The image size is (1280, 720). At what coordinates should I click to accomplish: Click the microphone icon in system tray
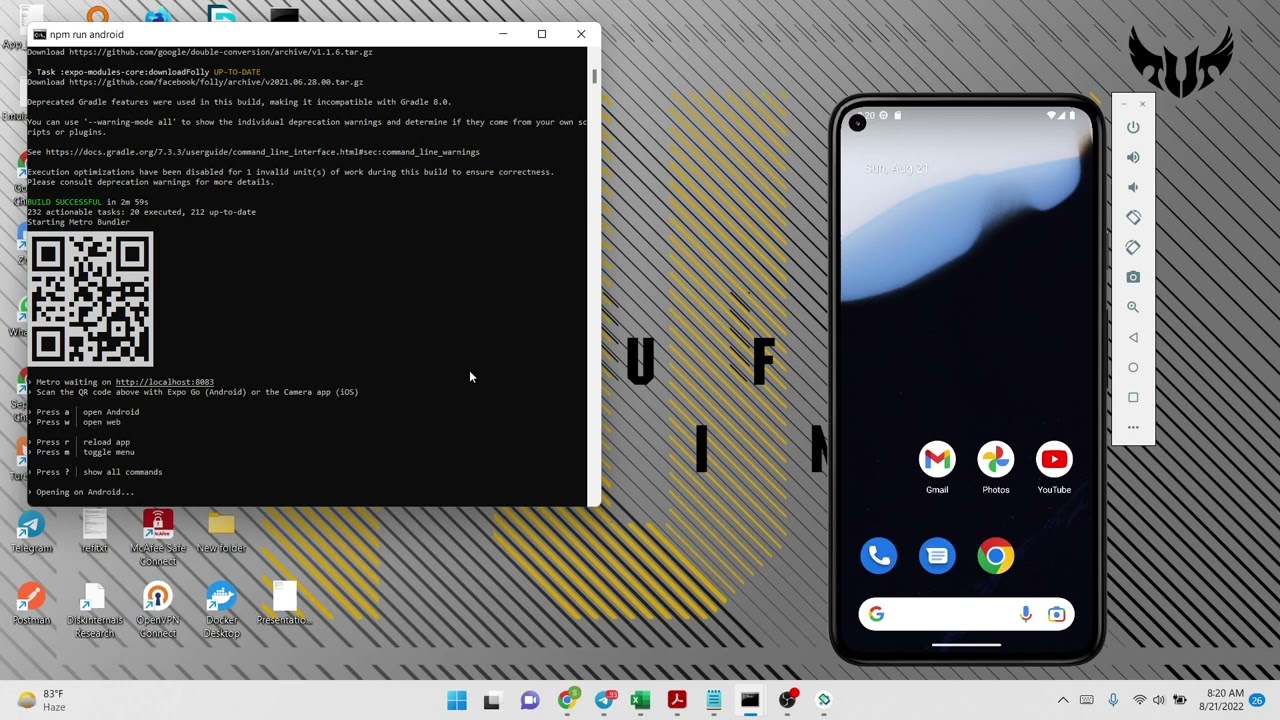coord(1113,700)
